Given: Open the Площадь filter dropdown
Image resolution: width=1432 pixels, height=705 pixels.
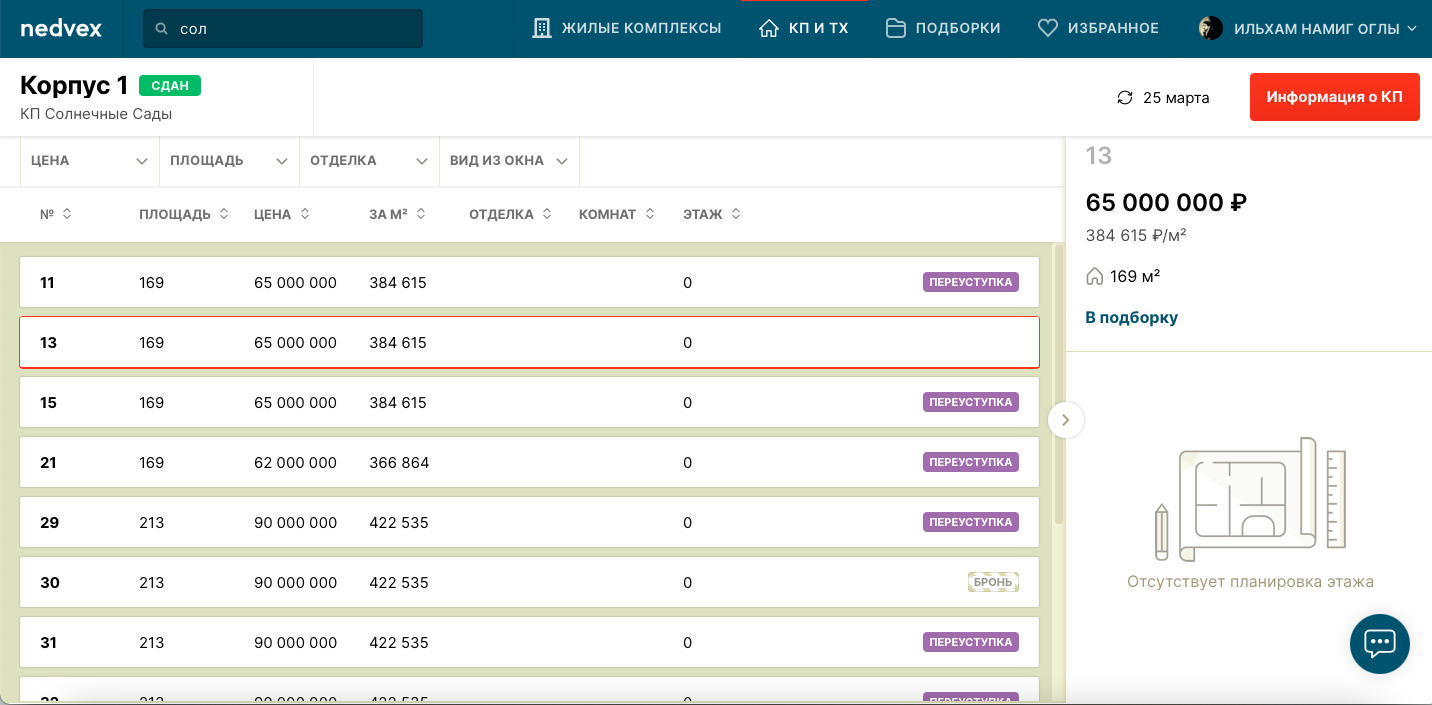Looking at the screenshot, I should pyautogui.click(x=228, y=161).
